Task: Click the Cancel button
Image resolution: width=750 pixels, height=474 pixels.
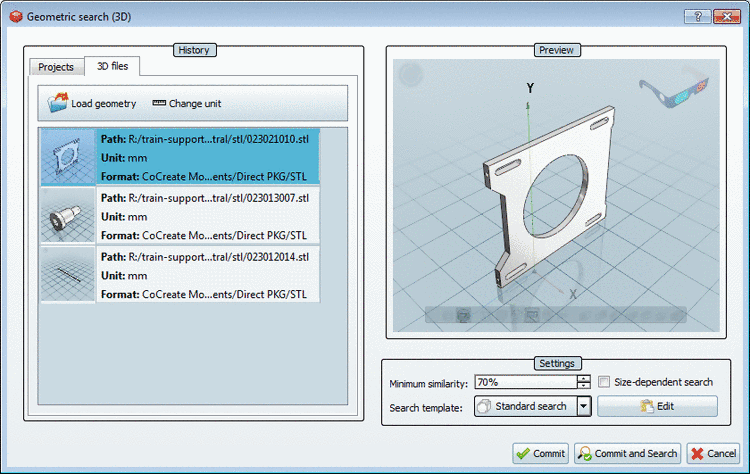Action: pos(714,453)
